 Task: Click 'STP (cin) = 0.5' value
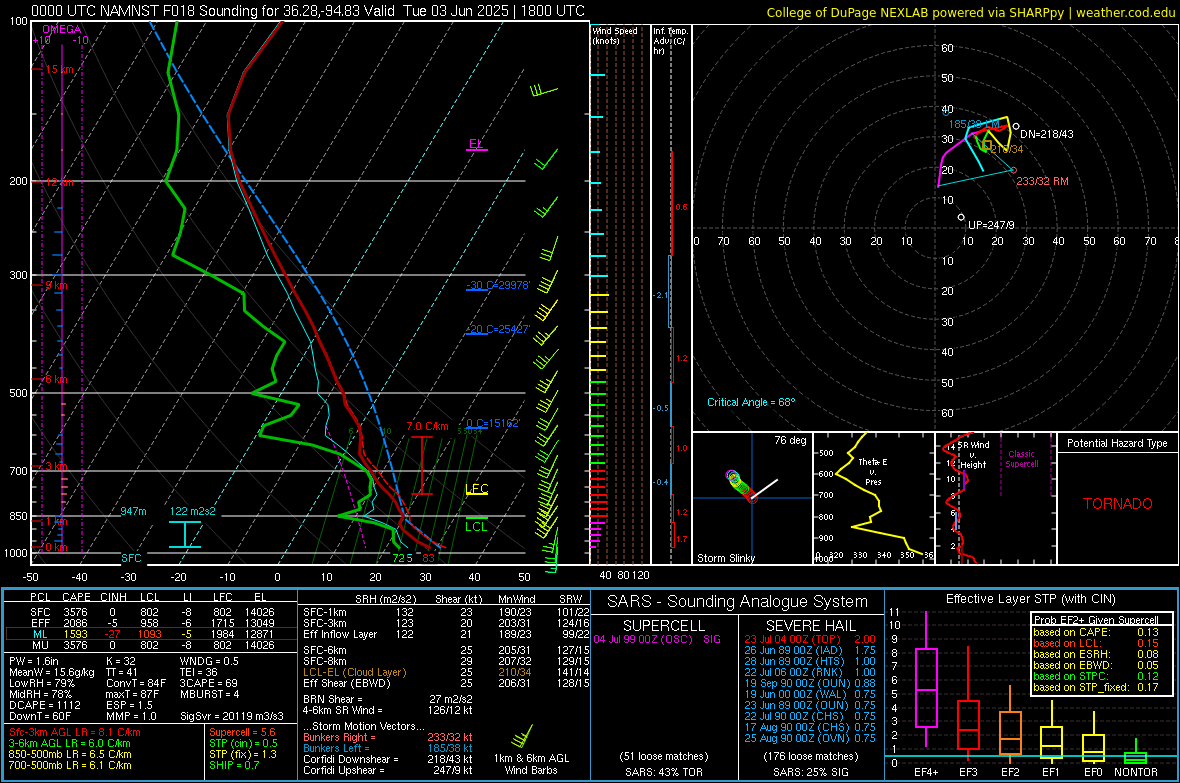coord(243,743)
